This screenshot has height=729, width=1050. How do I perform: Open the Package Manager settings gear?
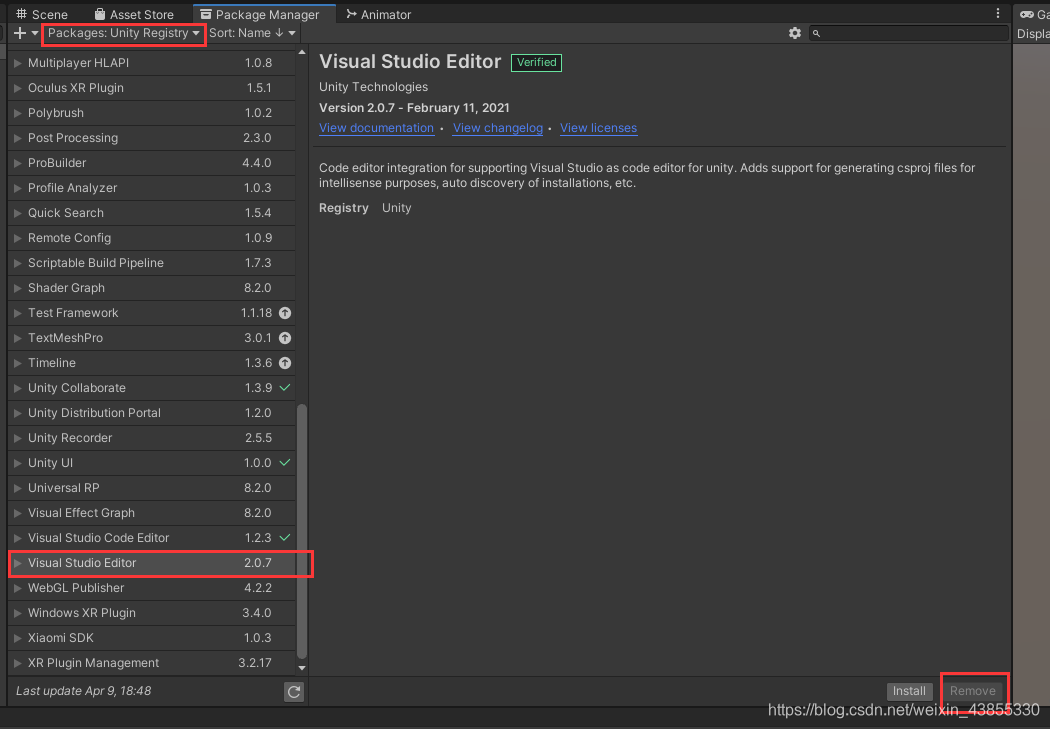[794, 33]
